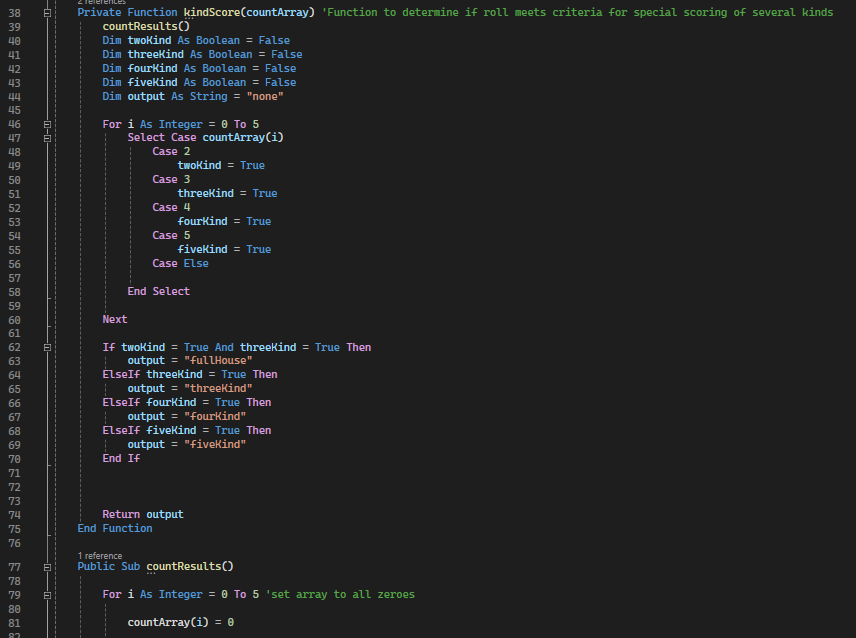Click 'ElseIf fiveKind' condition line 68
Viewport: 856px width, 638px height.
(187, 430)
